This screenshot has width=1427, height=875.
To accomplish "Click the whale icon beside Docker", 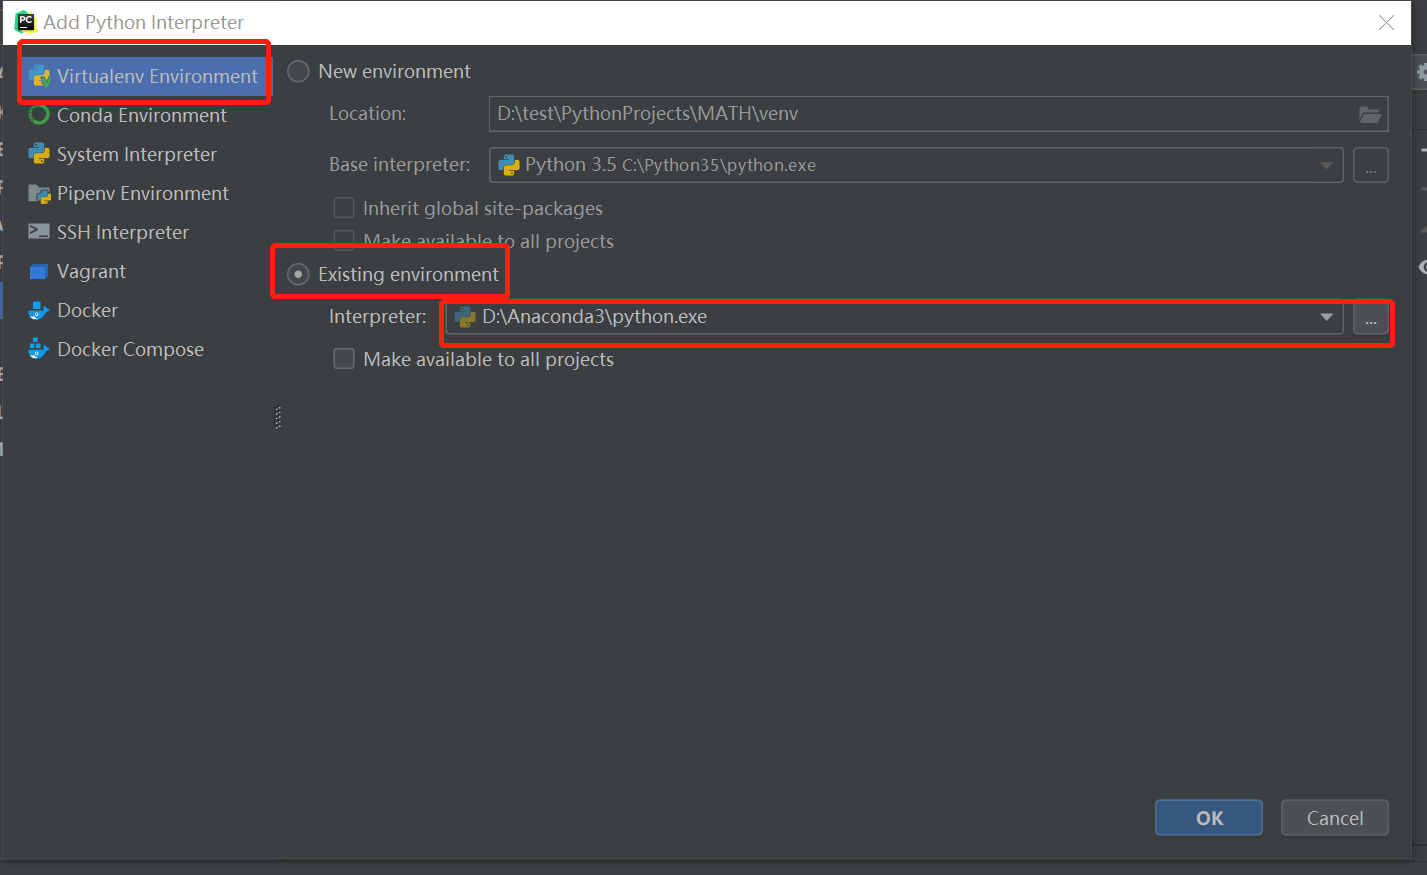I will coord(39,310).
